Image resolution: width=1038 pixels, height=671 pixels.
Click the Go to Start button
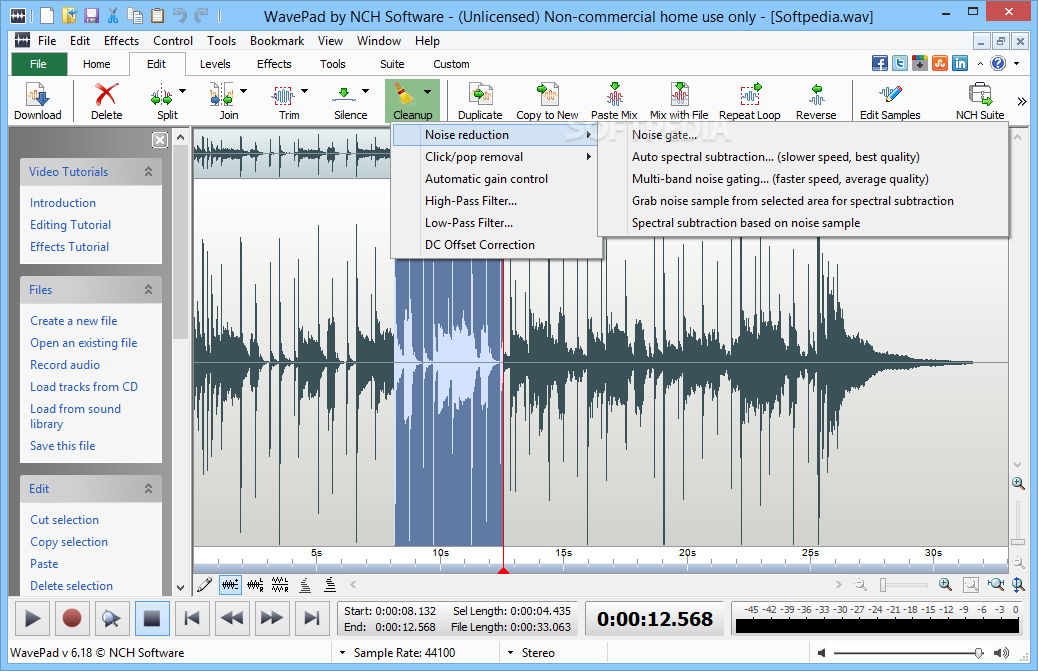click(192, 619)
